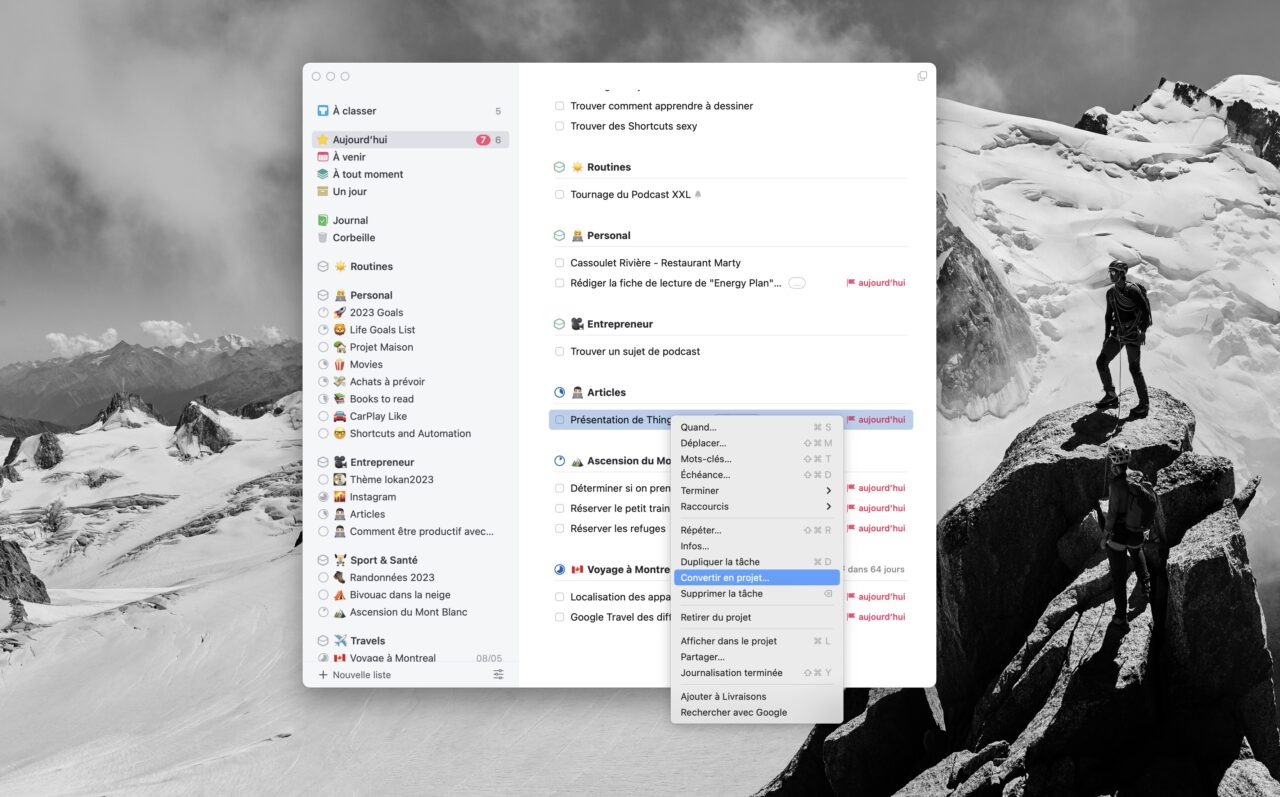Choose Partager... from context menu
The height and width of the screenshot is (797, 1280).
coord(756,657)
